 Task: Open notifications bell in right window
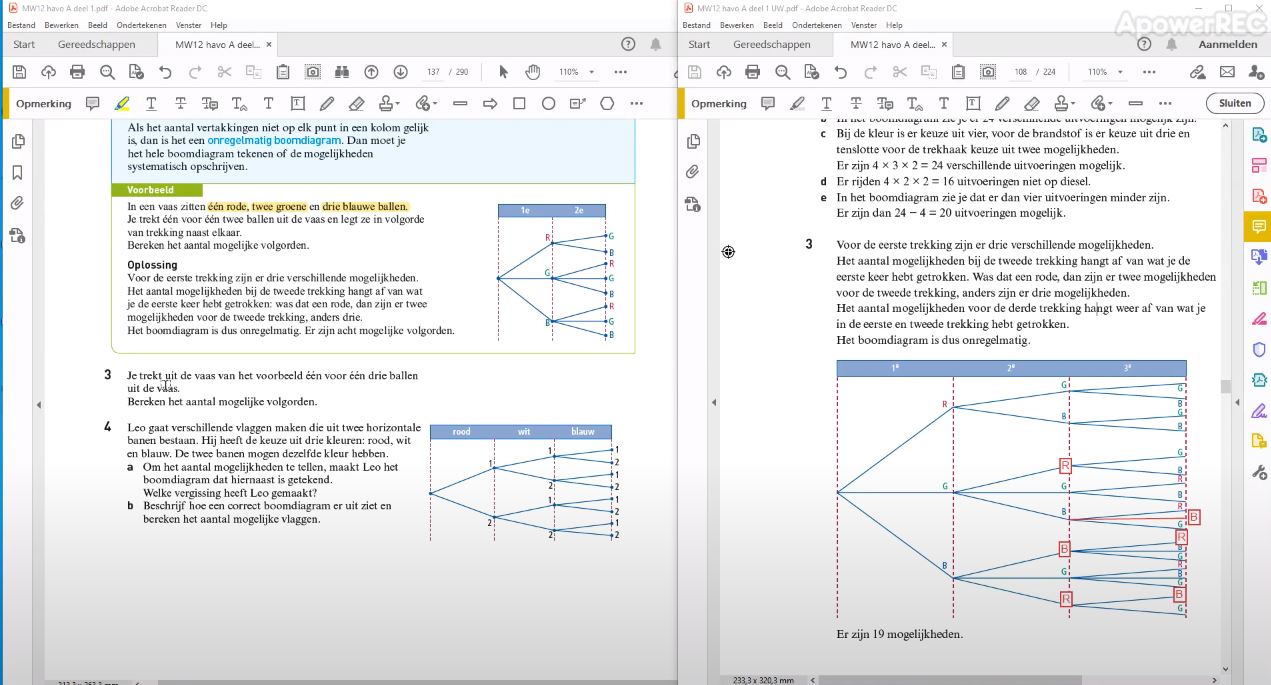[1172, 44]
